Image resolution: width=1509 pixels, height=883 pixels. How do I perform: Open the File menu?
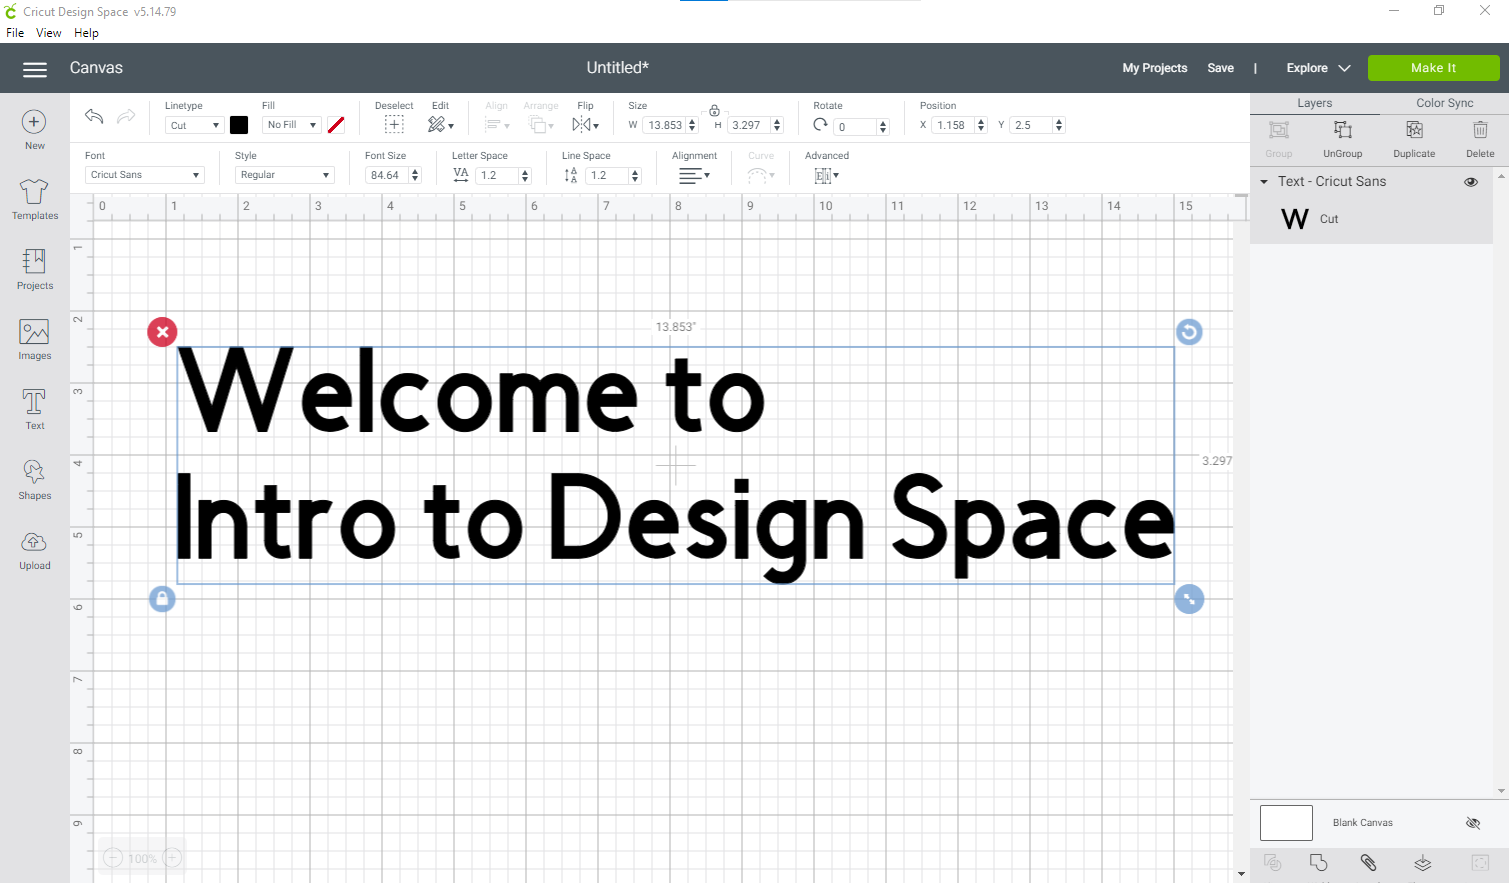click(15, 33)
